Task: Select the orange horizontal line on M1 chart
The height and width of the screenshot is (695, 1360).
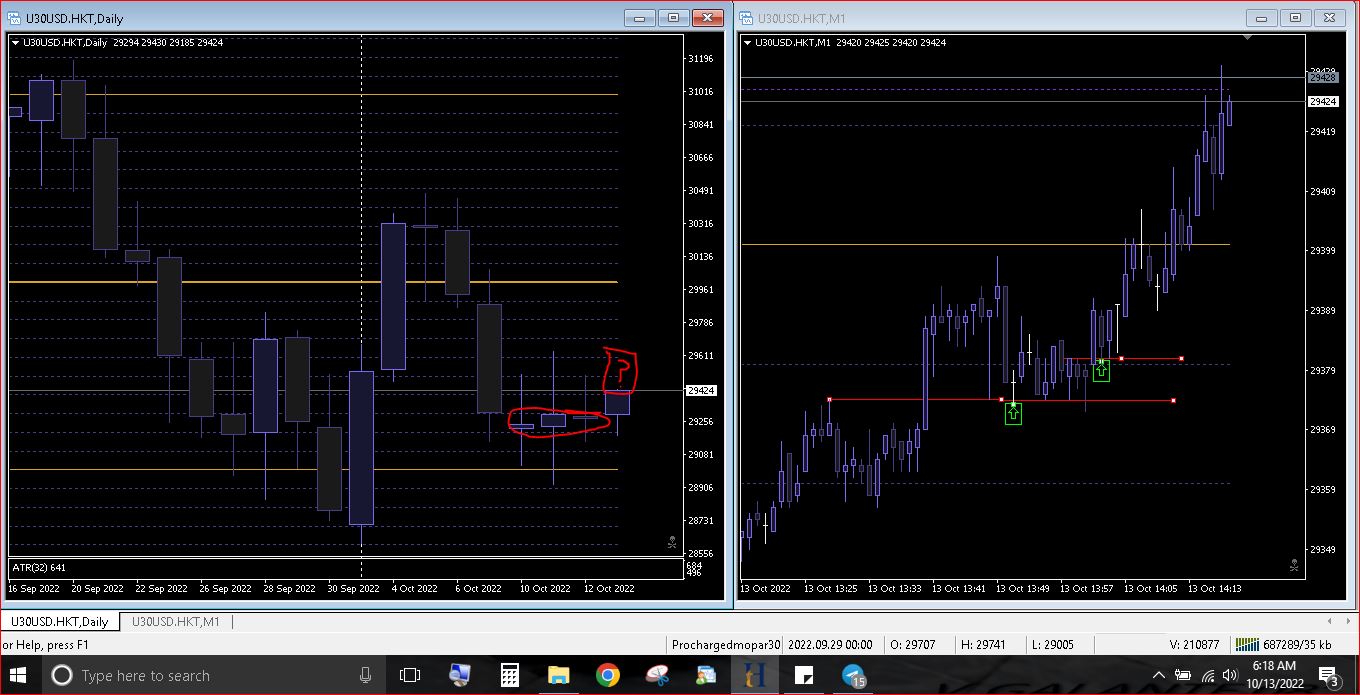Action: pyautogui.click(x=985, y=244)
